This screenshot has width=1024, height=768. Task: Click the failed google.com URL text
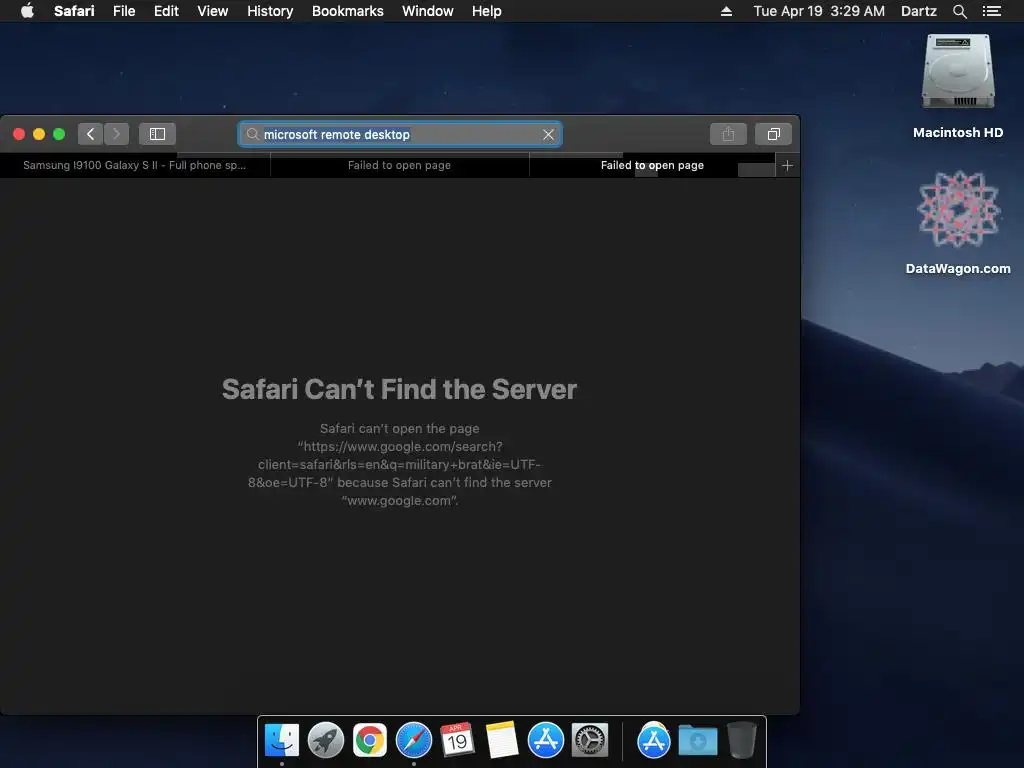tap(399, 464)
